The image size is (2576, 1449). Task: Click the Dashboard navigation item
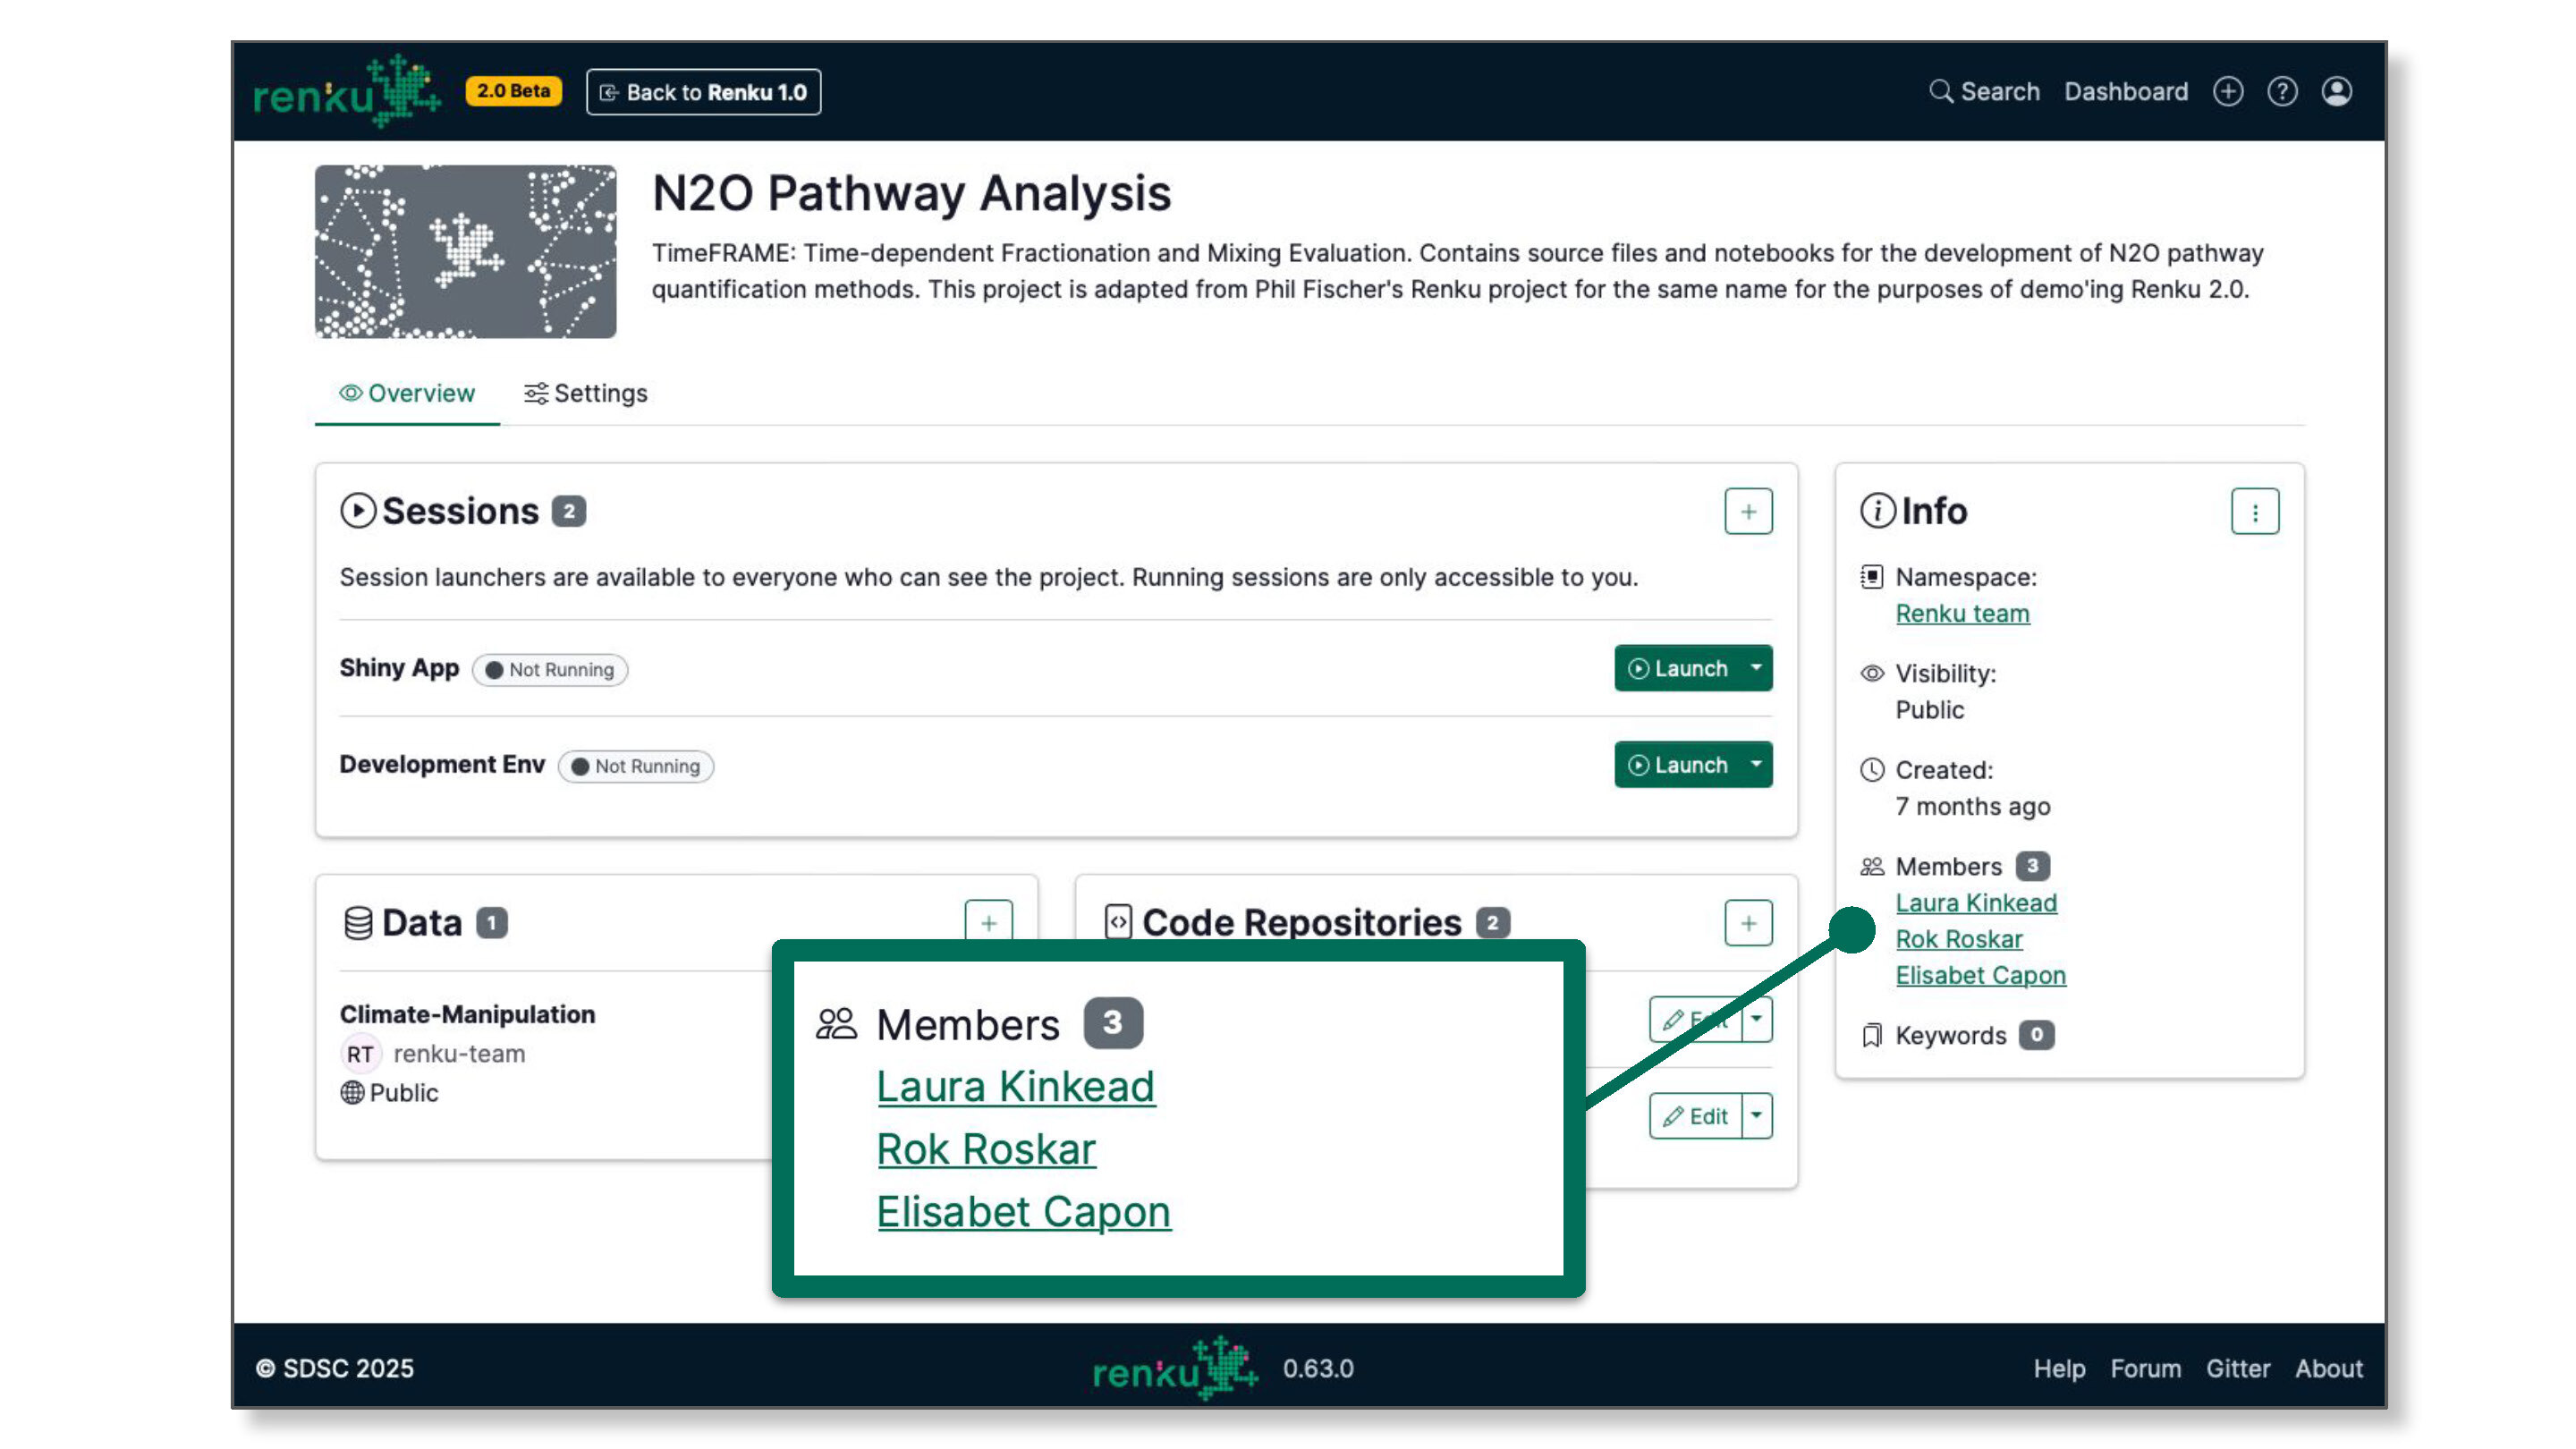click(2127, 90)
